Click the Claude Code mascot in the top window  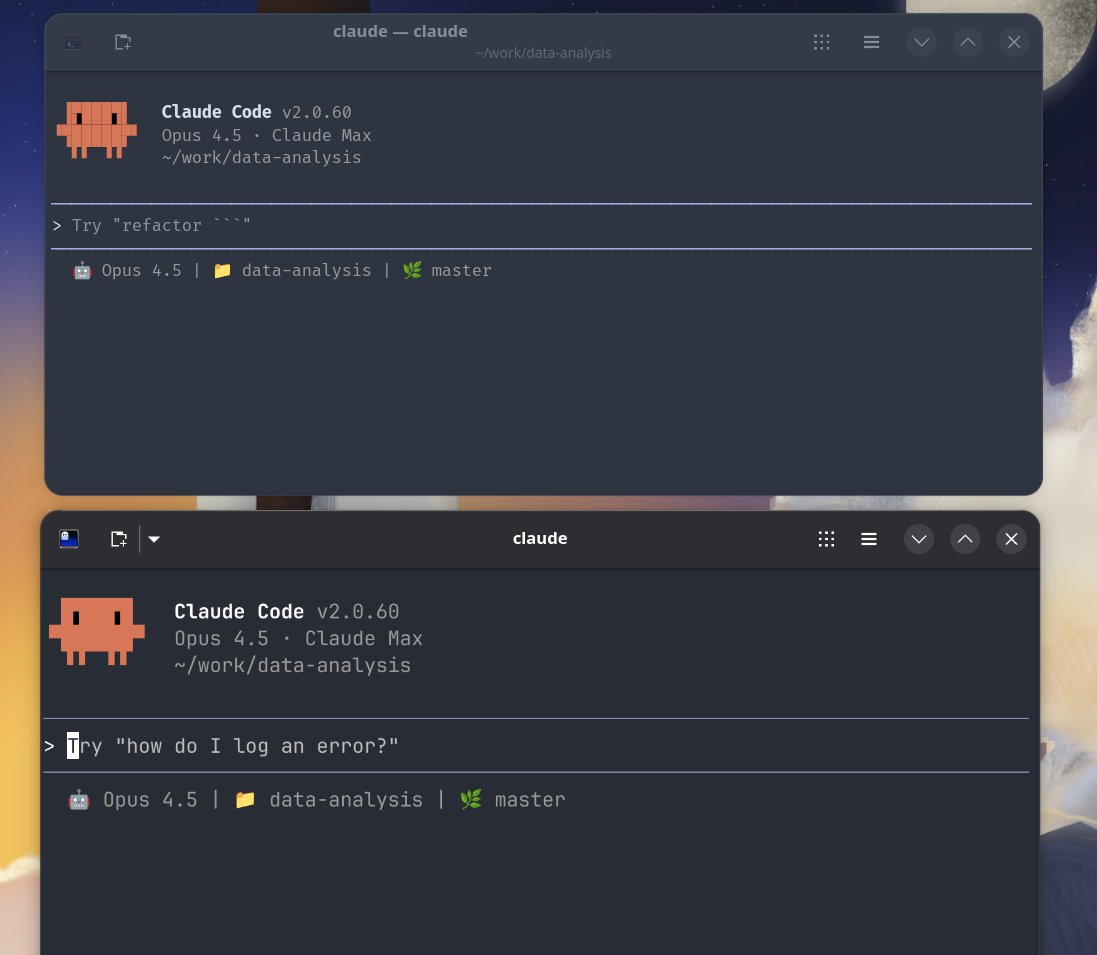(97, 130)
